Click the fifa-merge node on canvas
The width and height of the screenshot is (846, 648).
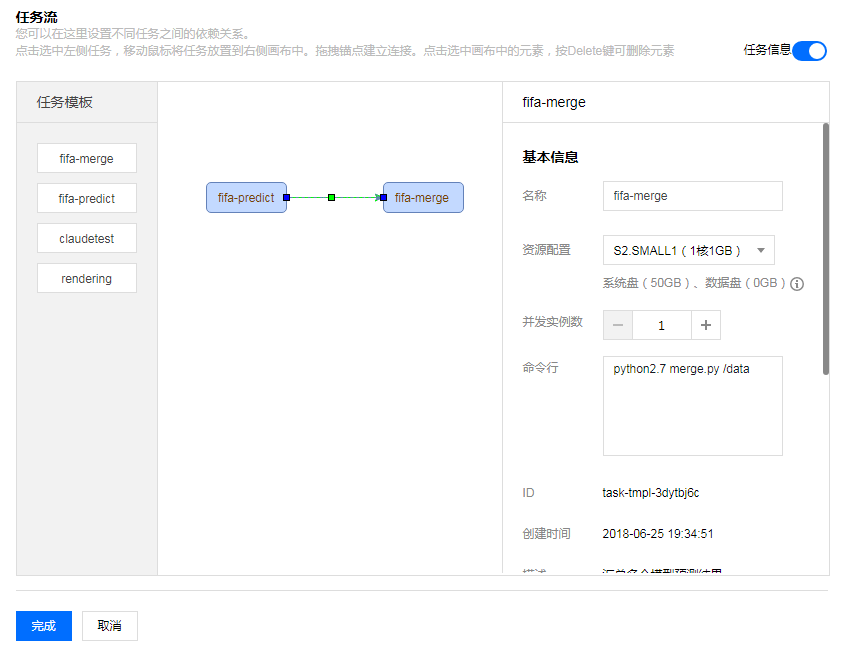point(423,197)
